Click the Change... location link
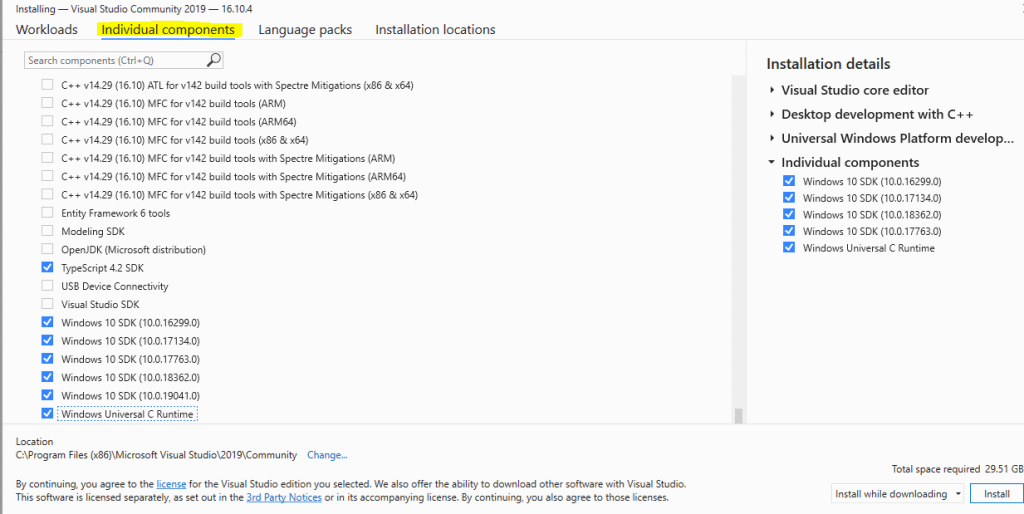This screenshot has height=514, width=1024. point(327,455)
